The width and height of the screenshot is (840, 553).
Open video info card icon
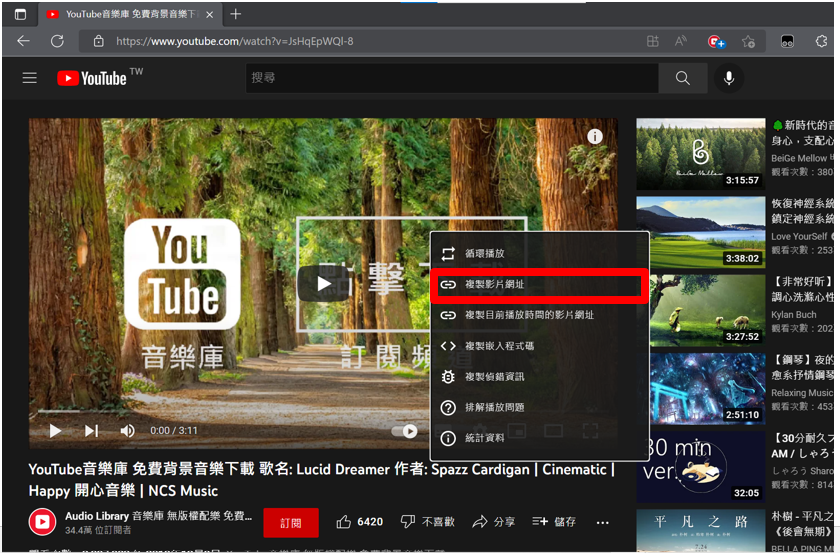coord(595,137)
